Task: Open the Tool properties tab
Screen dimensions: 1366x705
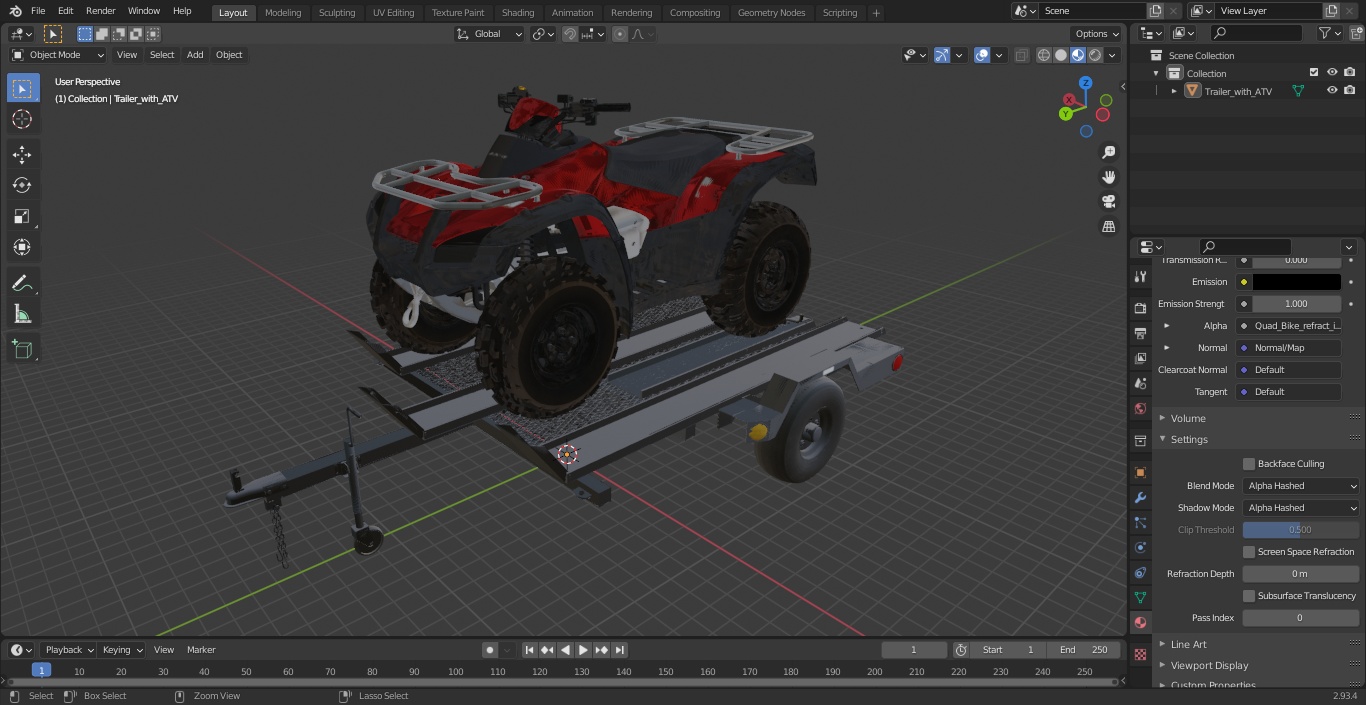Action: click(x=1140, y=277)
